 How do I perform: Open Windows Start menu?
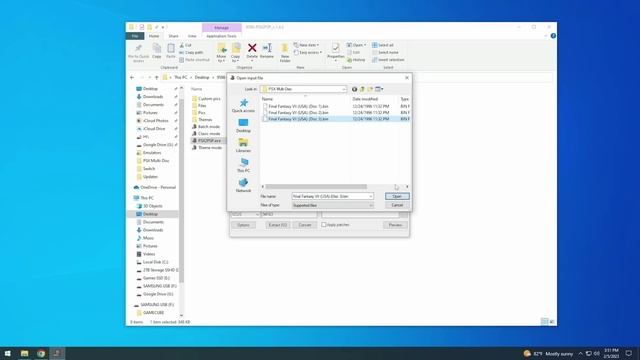(8, 353)
